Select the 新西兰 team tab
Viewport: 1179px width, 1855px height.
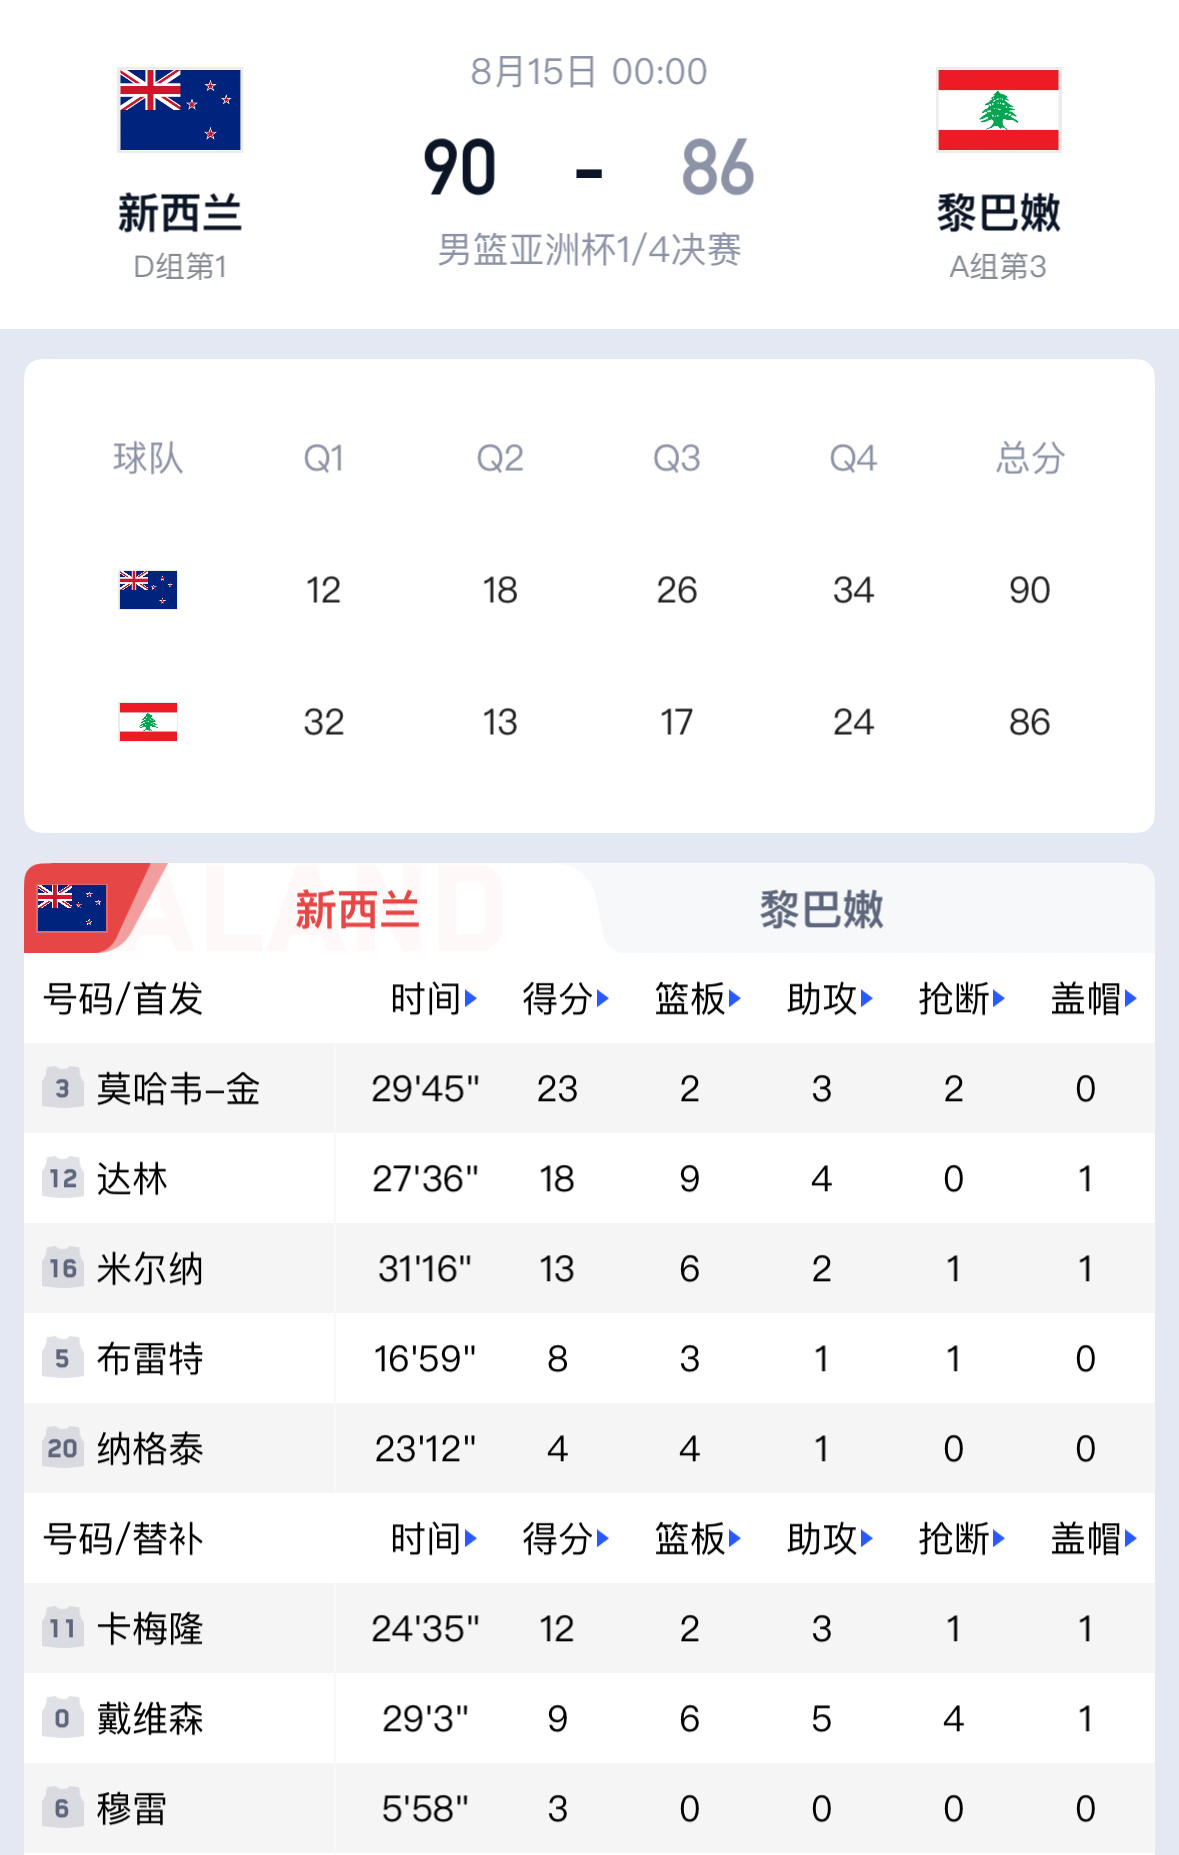tap(357, 909)
